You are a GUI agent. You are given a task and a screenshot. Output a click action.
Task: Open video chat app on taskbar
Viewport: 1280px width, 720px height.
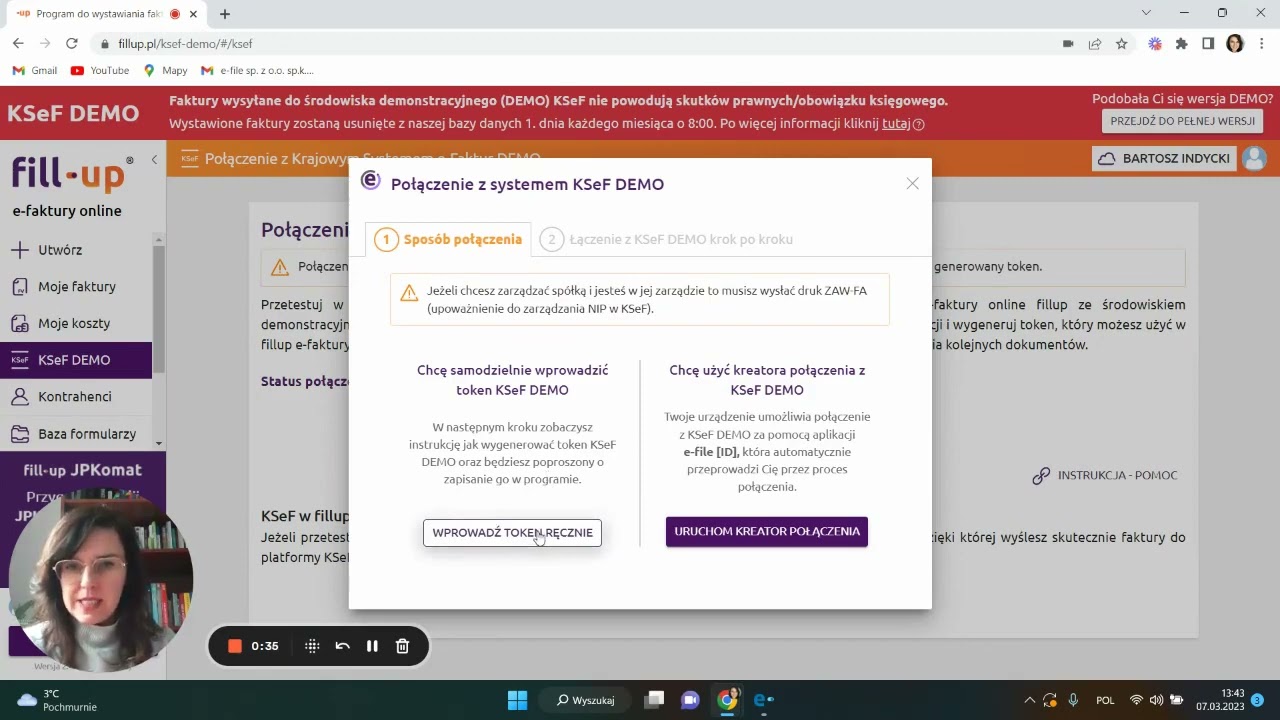tap(690, 700)
